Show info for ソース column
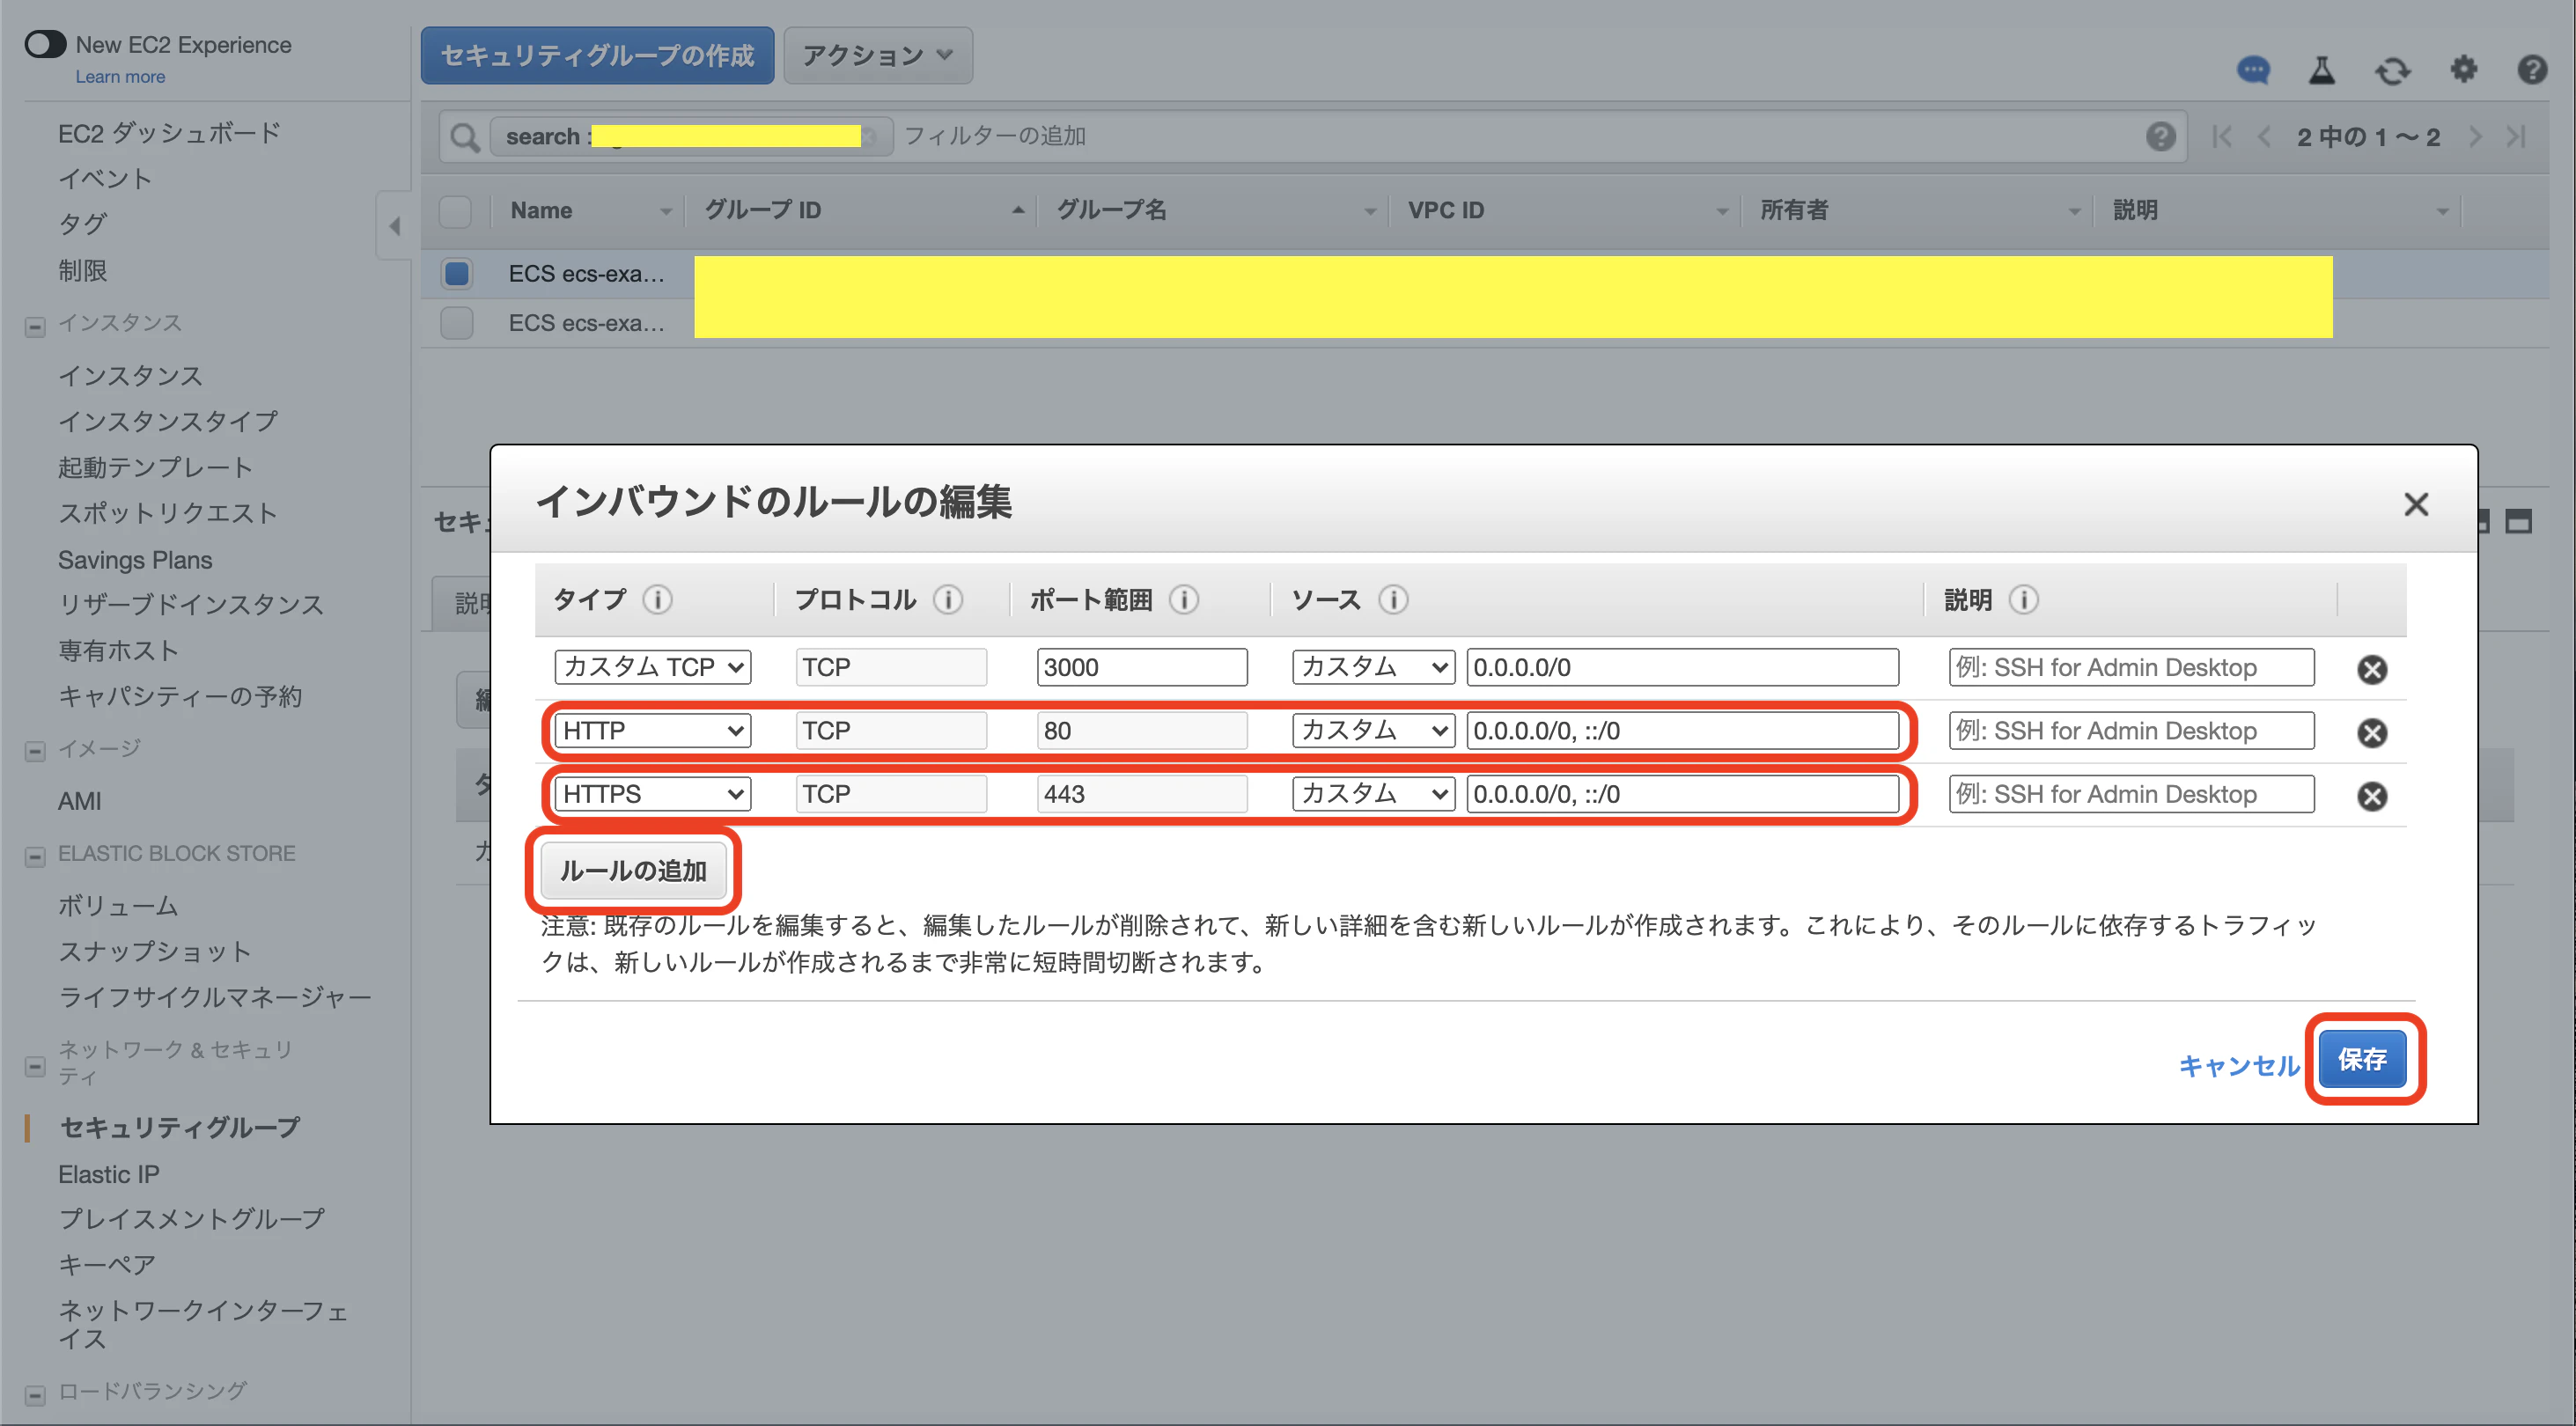 point(1393,599)
